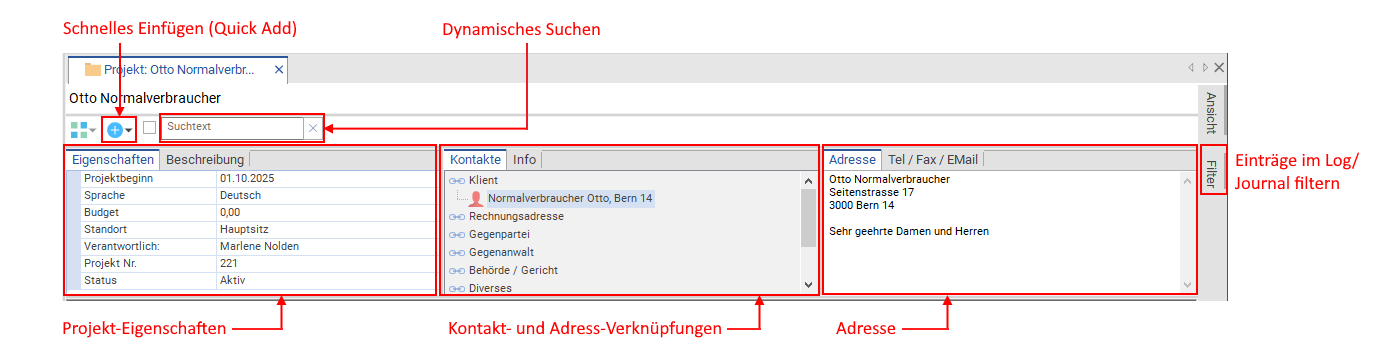
Task: Select the Projekt: Otto Normalverbr... tab
Action: tap(178, 70)
